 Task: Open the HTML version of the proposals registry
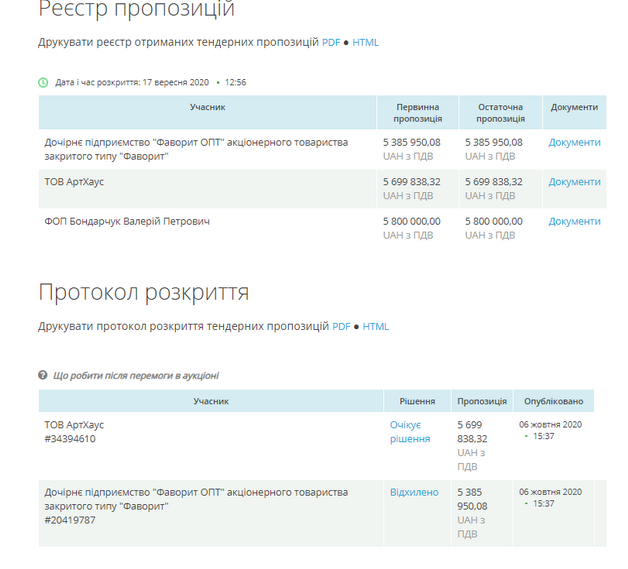click(x=365, y=43)
